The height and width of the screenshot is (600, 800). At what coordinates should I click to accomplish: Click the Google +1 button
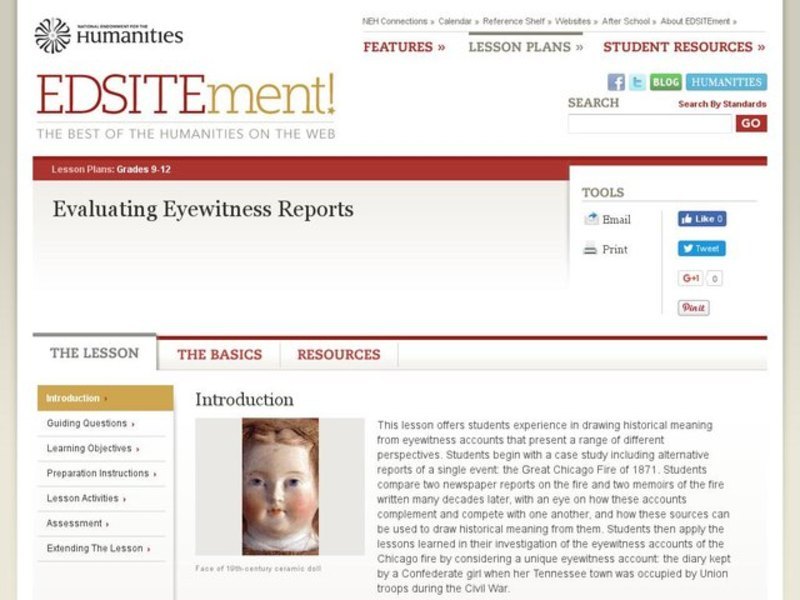point(691,278)
